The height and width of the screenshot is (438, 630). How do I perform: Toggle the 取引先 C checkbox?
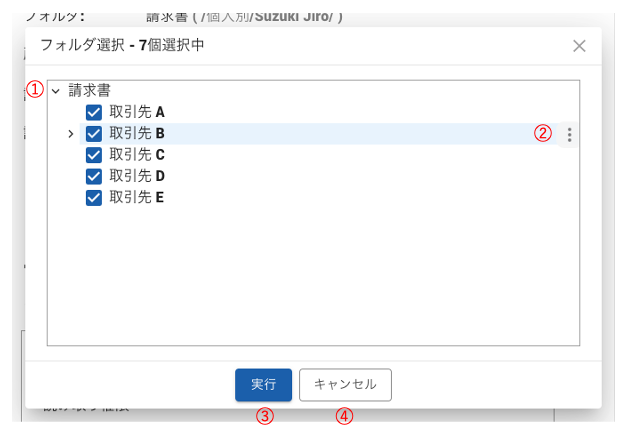click(95, 155)
